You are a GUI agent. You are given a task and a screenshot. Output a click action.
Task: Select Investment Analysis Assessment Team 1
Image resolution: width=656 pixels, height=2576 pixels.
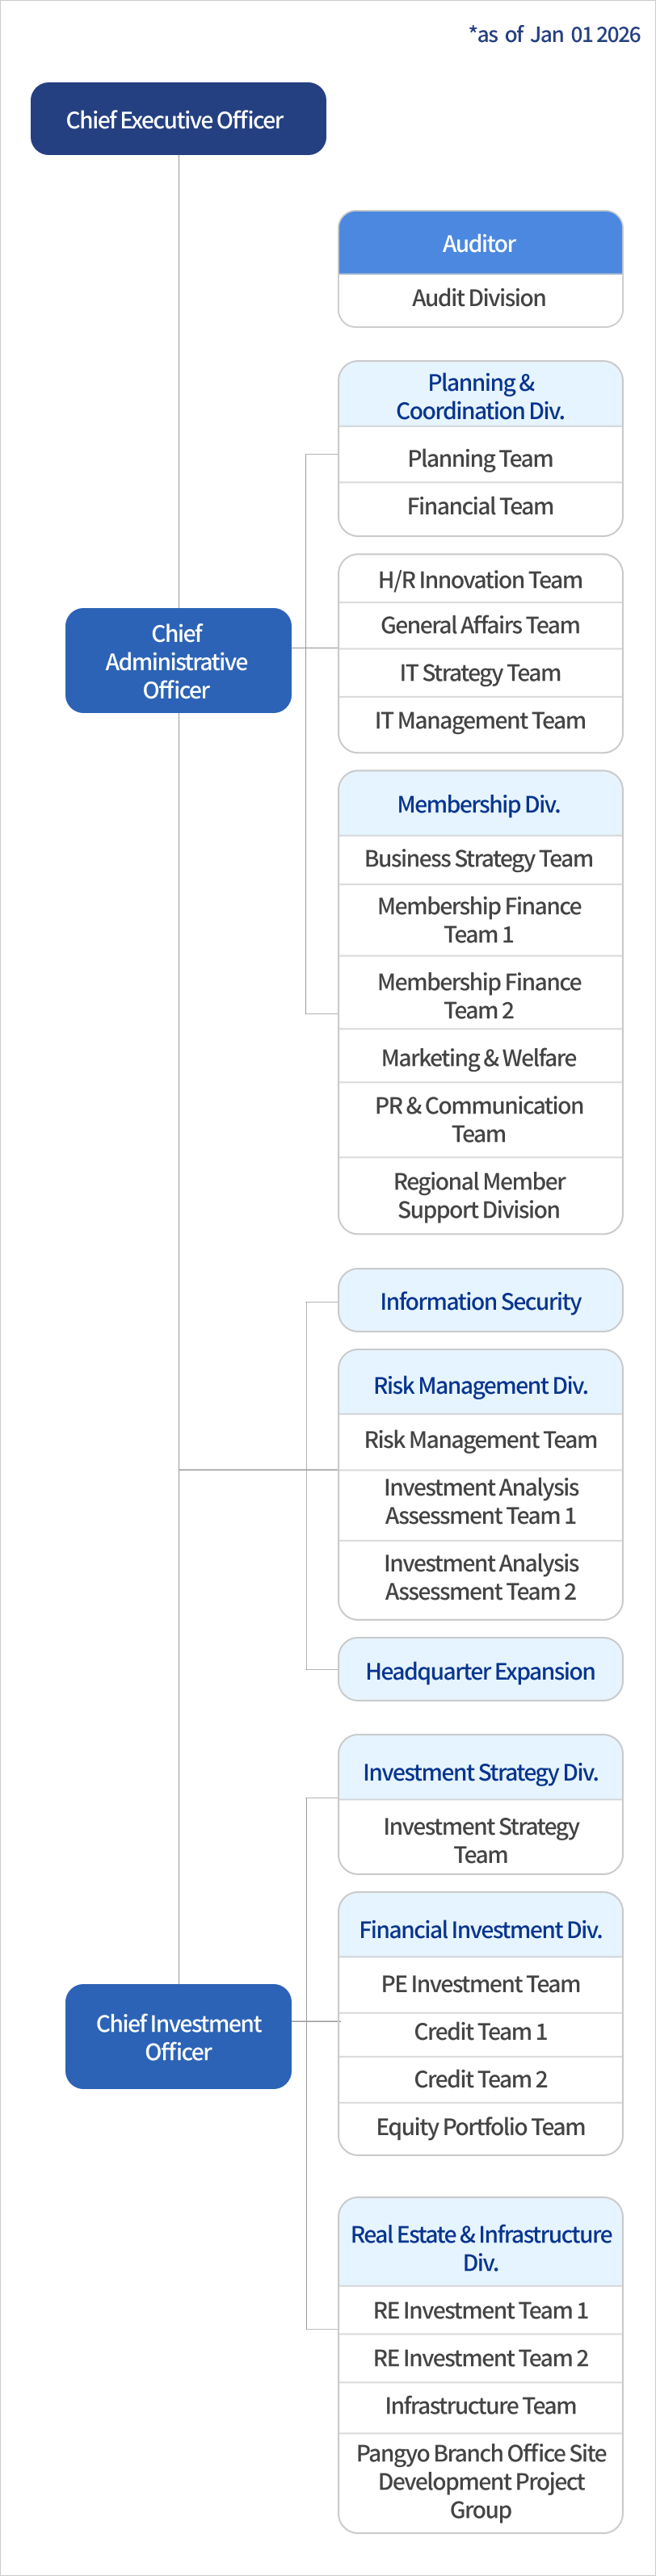click(x=480, y=1501)
